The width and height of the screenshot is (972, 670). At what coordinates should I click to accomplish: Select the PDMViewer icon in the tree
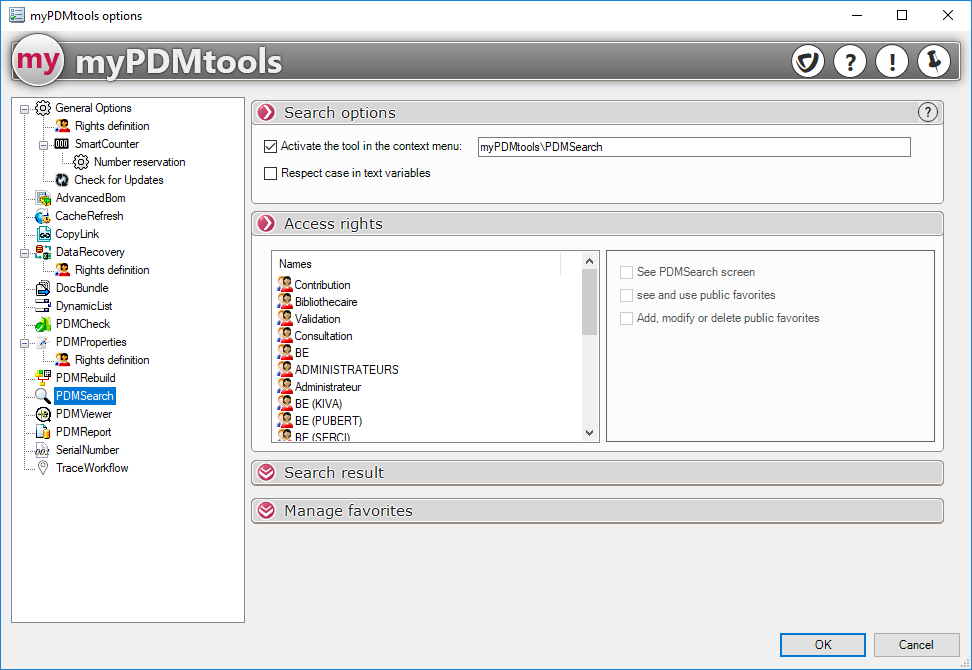click(x=43, y=414)
